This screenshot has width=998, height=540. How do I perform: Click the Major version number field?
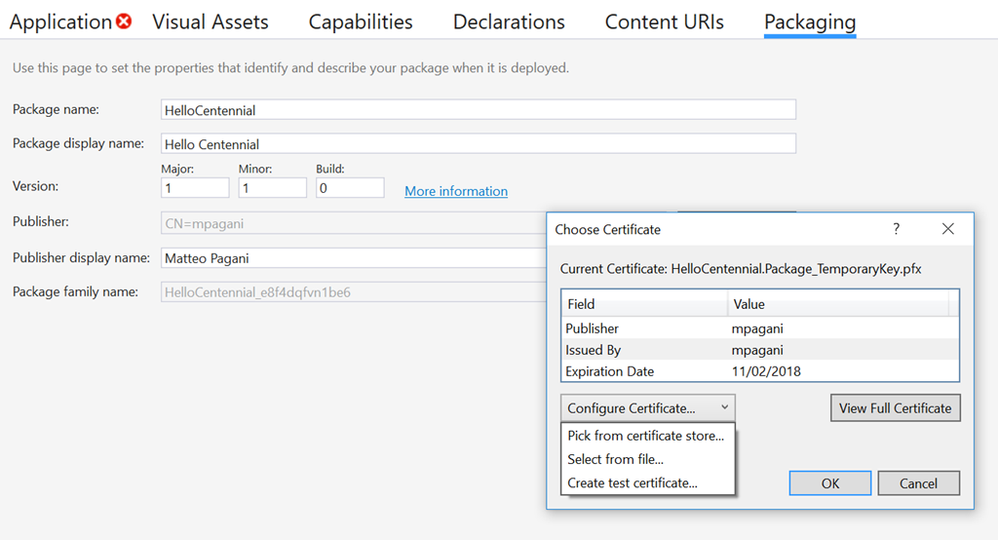[195, 188]
